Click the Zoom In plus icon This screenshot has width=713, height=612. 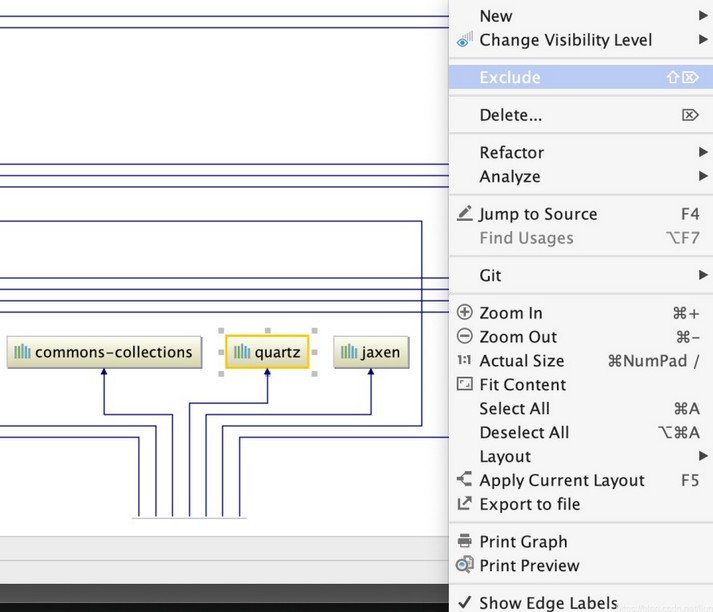pos(464,312)
